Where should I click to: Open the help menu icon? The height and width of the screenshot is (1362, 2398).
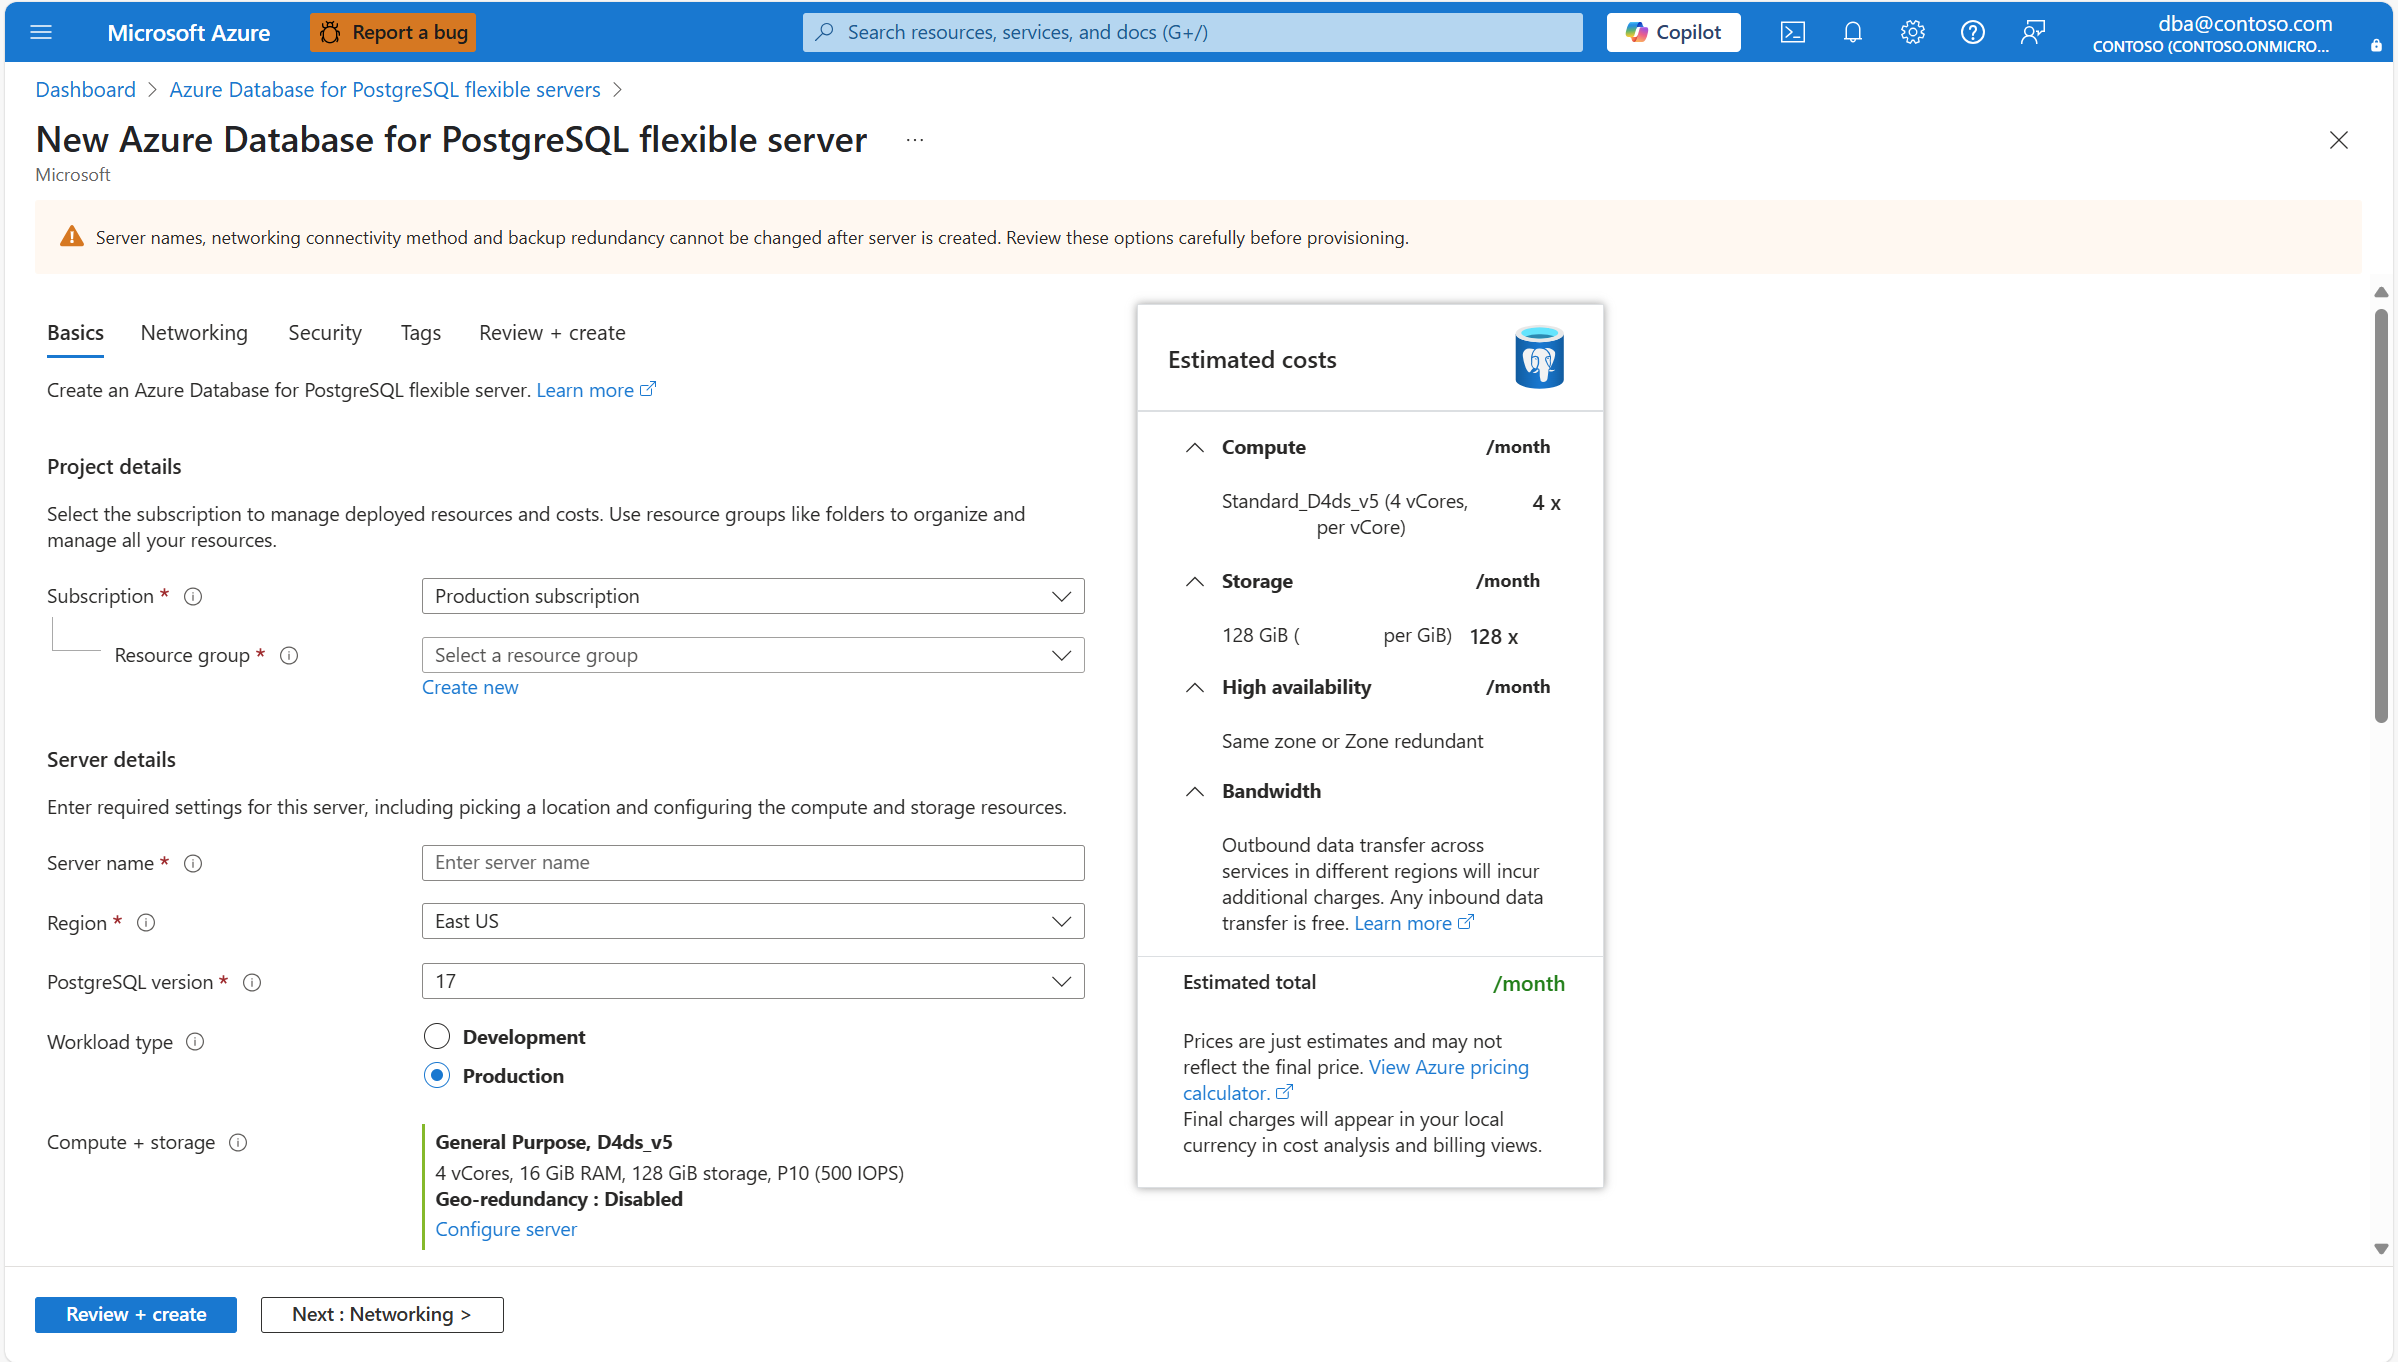point(1972,31)
